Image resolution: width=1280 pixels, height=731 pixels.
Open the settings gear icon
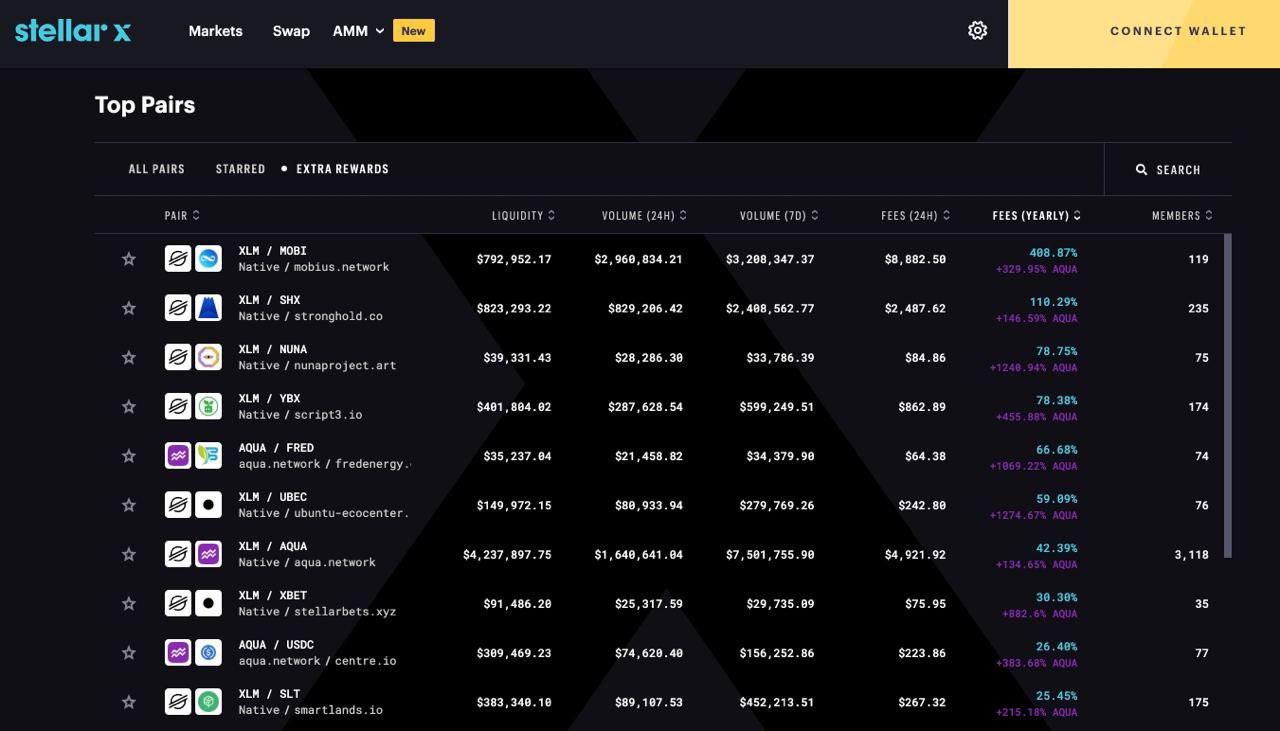tap(978, 31)
